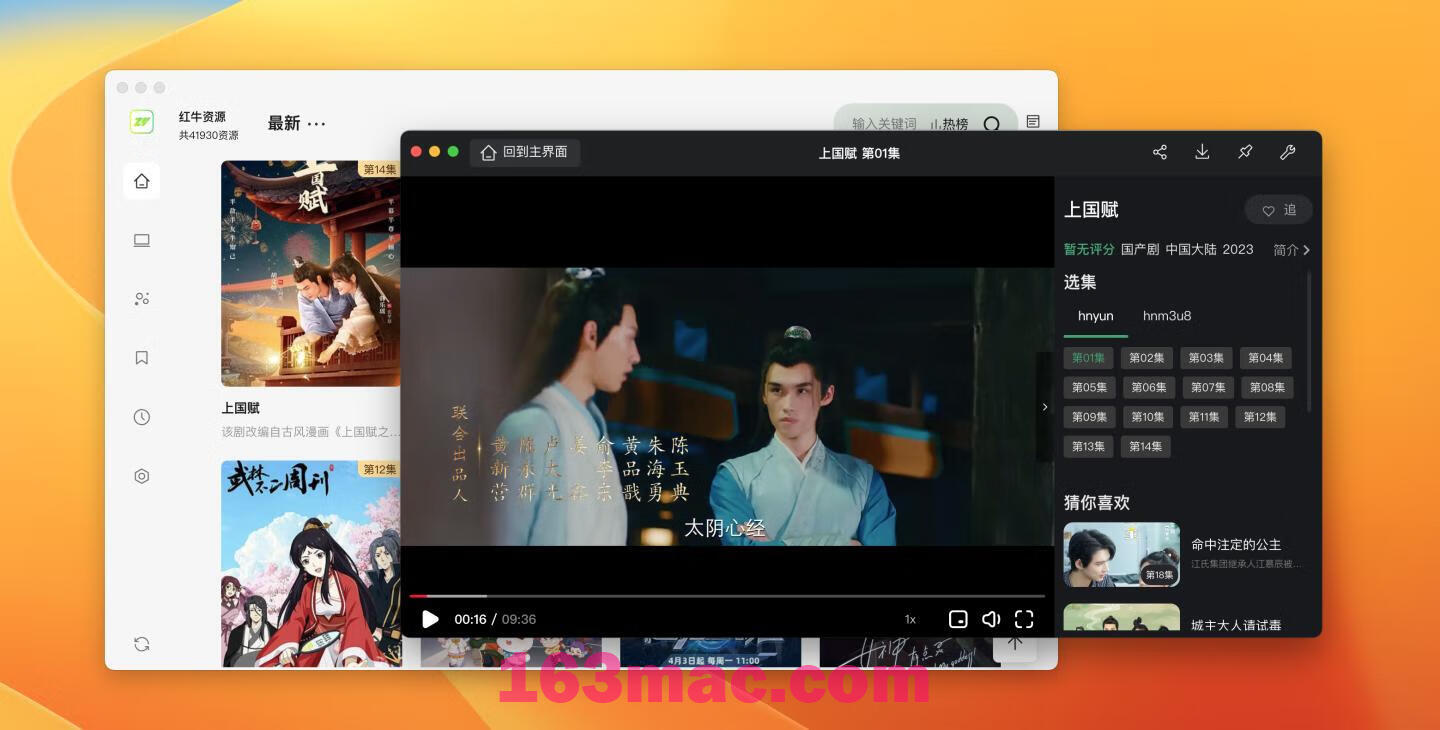This screenshot has height=730, width=1440.
Task: Click the 国产剧 genre tag
Action: [x=1141, y=249]
